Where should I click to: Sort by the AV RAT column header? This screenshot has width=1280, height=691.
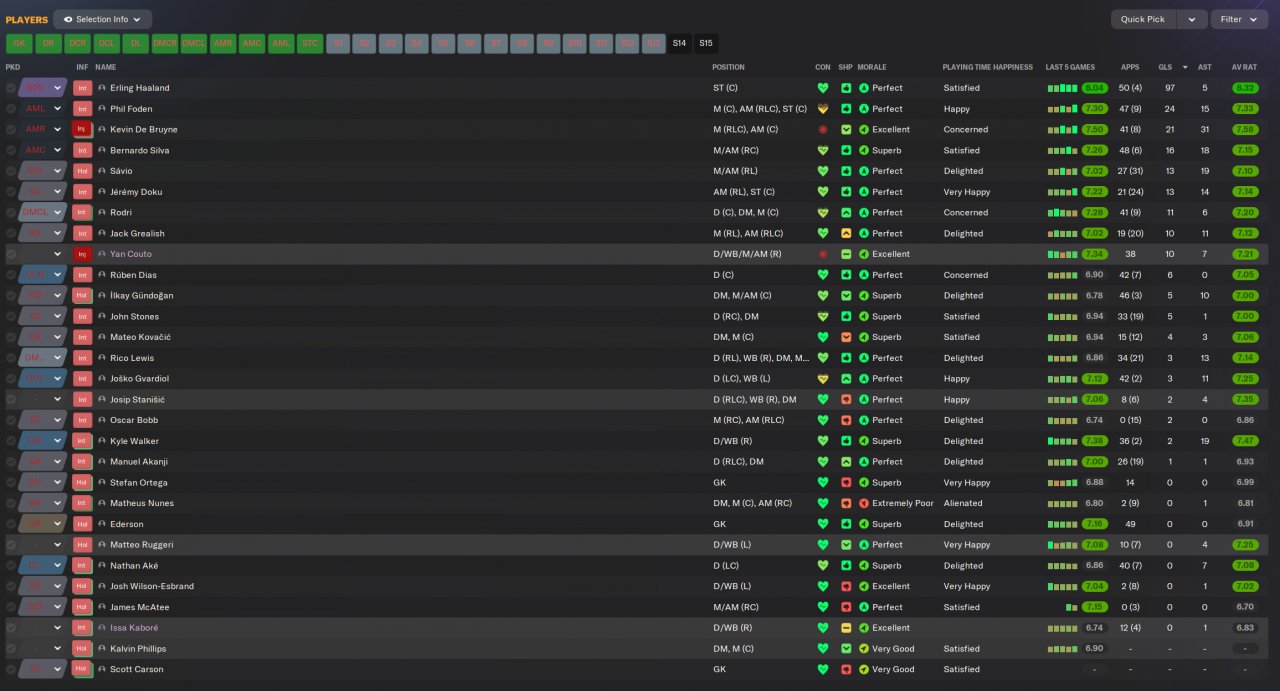click(x=1244, y=67)
